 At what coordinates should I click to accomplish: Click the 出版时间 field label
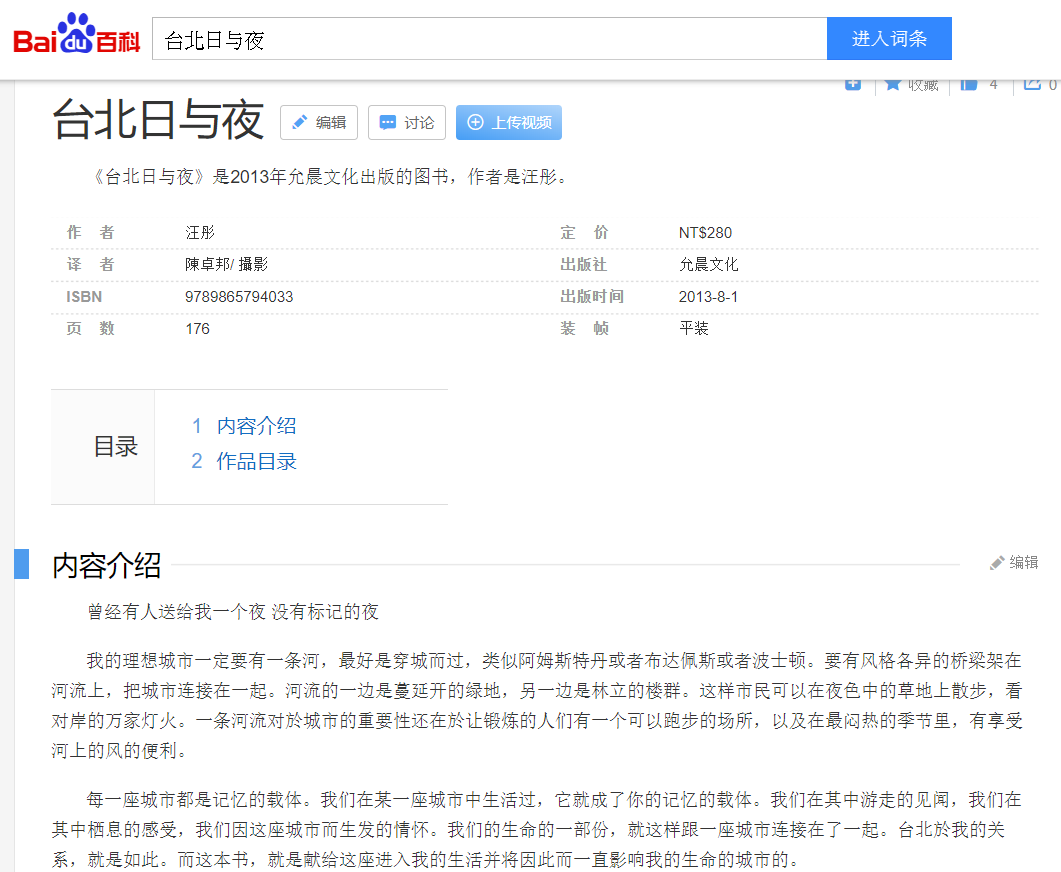point(592,297)
